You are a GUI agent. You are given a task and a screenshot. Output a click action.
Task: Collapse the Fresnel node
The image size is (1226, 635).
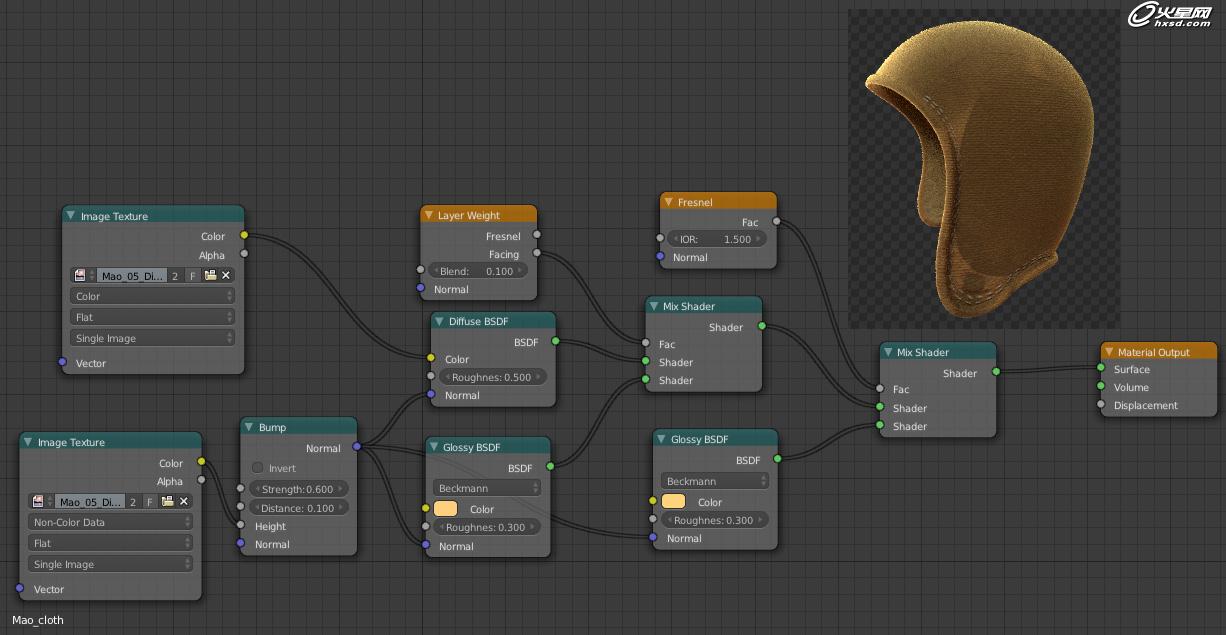pos(669,202)
